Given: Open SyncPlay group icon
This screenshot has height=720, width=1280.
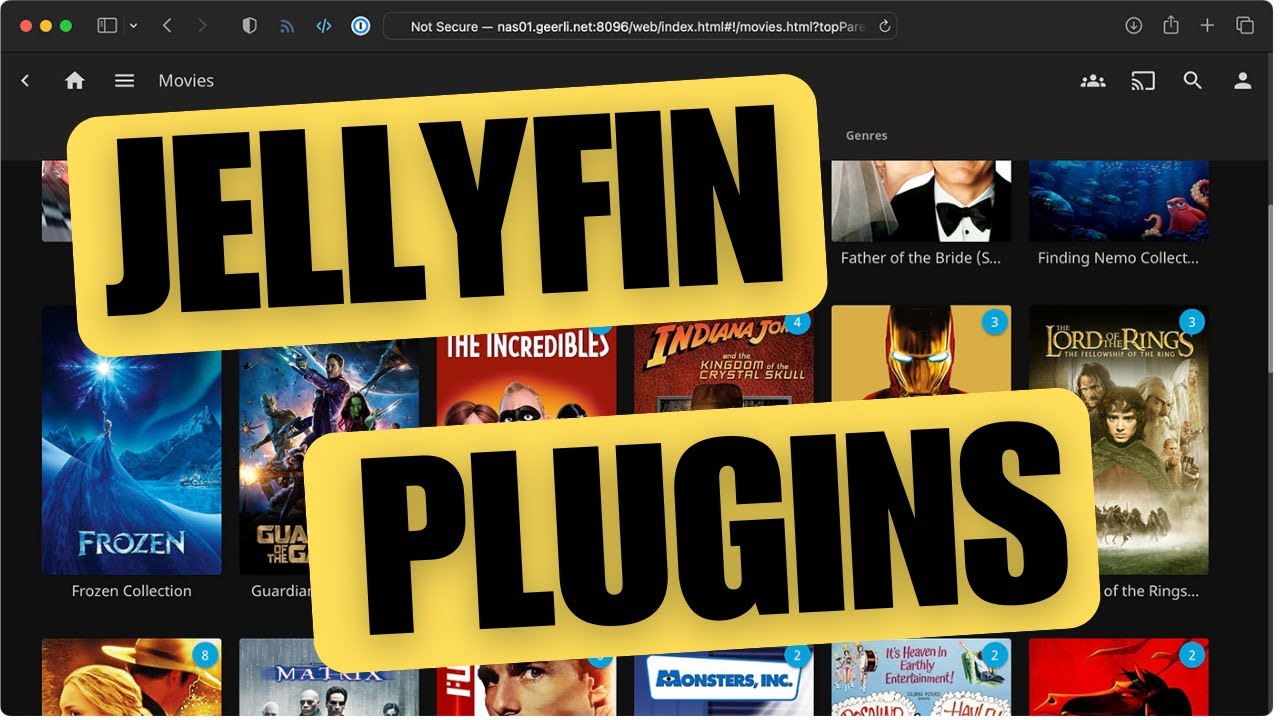Looking at the screenshot, I should [x=1093, y=81].
